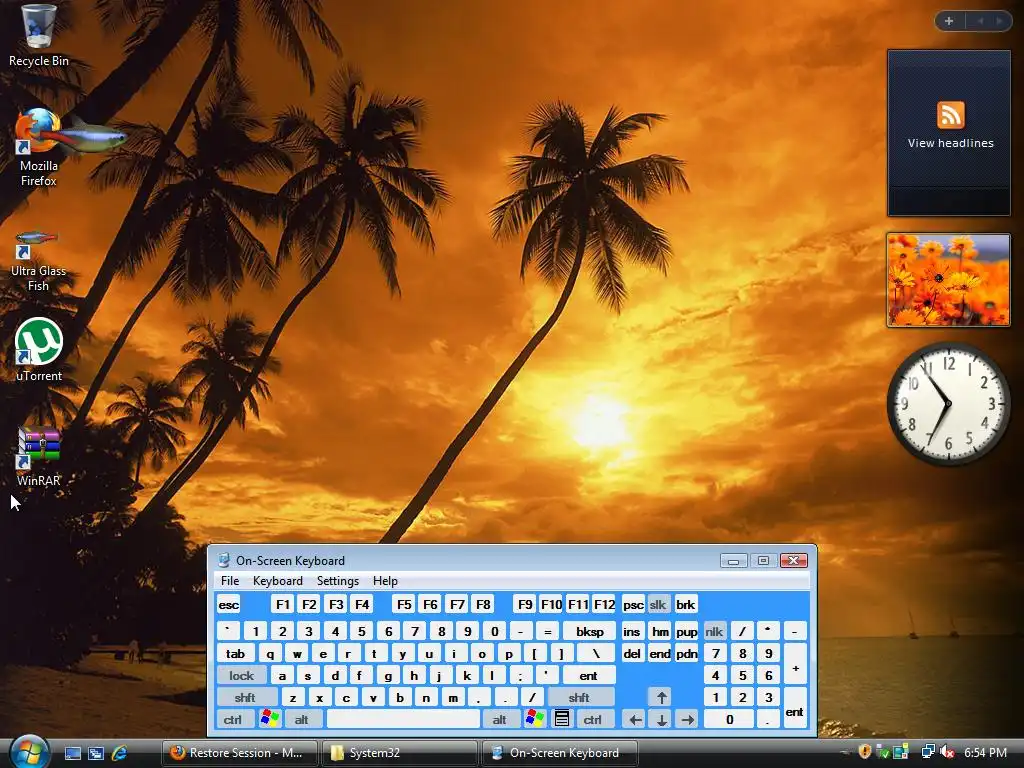Click the analog clock gadget

coord(948,404)
